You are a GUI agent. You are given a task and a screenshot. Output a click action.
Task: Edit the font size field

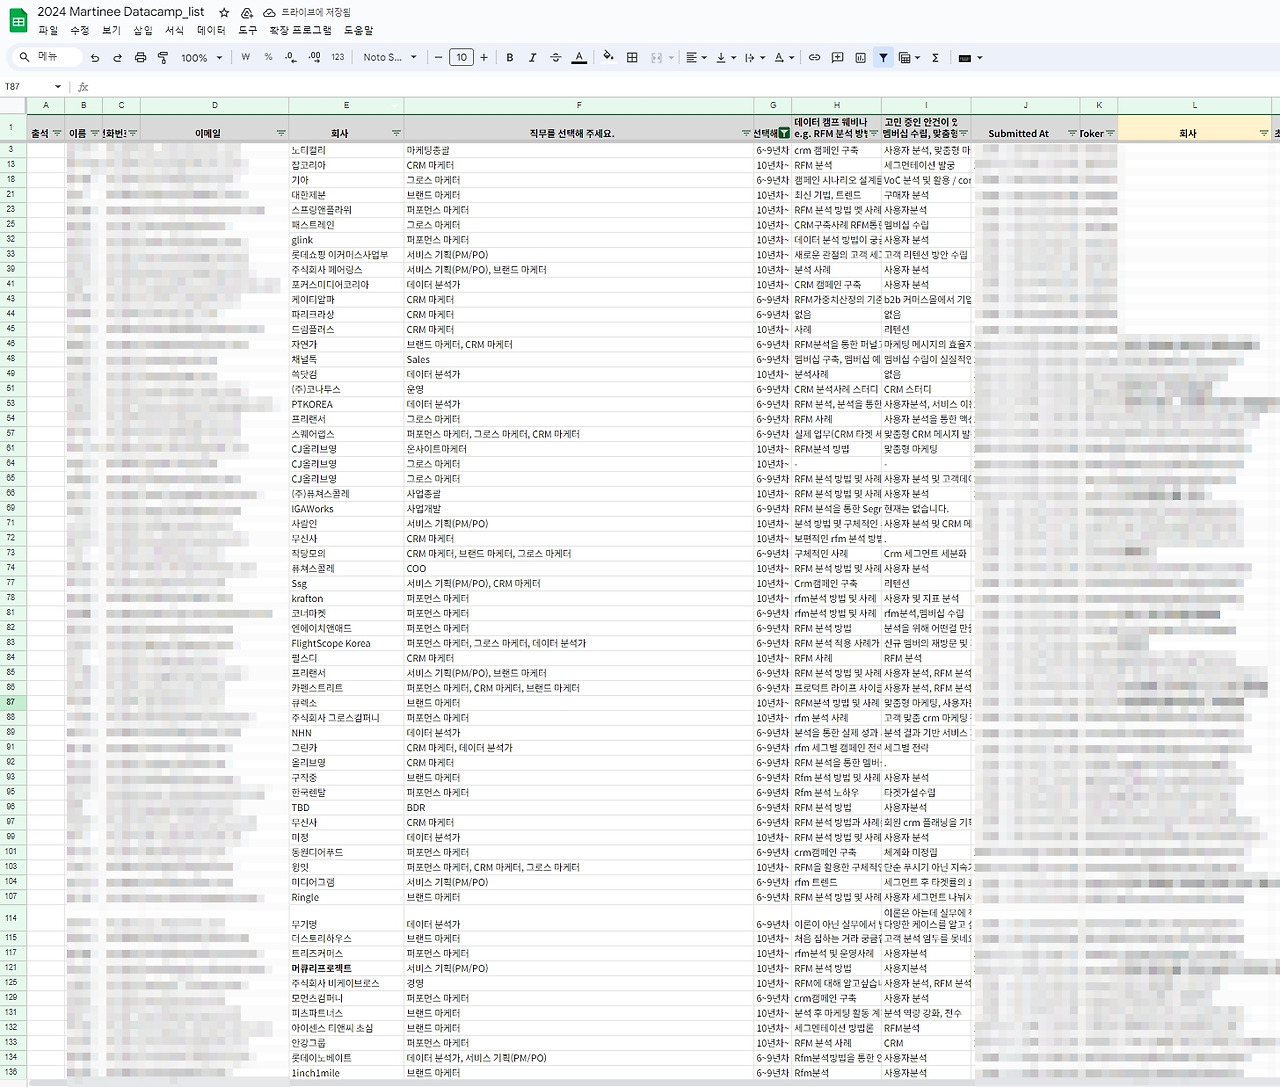[461, 58]
